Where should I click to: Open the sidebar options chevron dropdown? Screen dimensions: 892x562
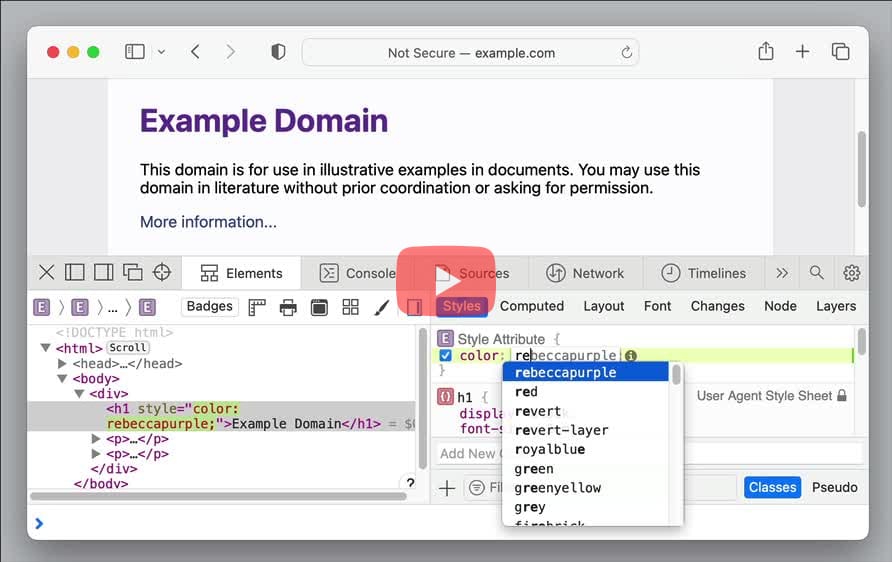[x=162, y=52]
